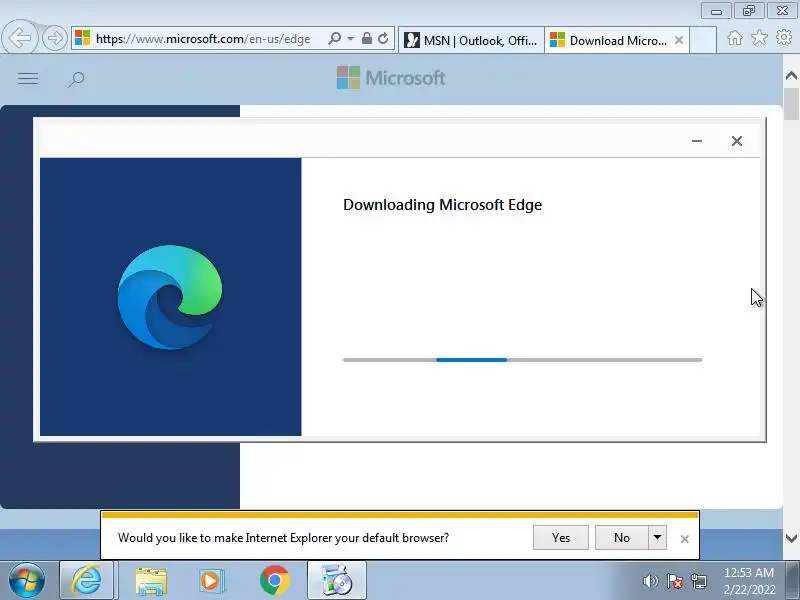Click the security lock icon in address bar

[367, 38]
